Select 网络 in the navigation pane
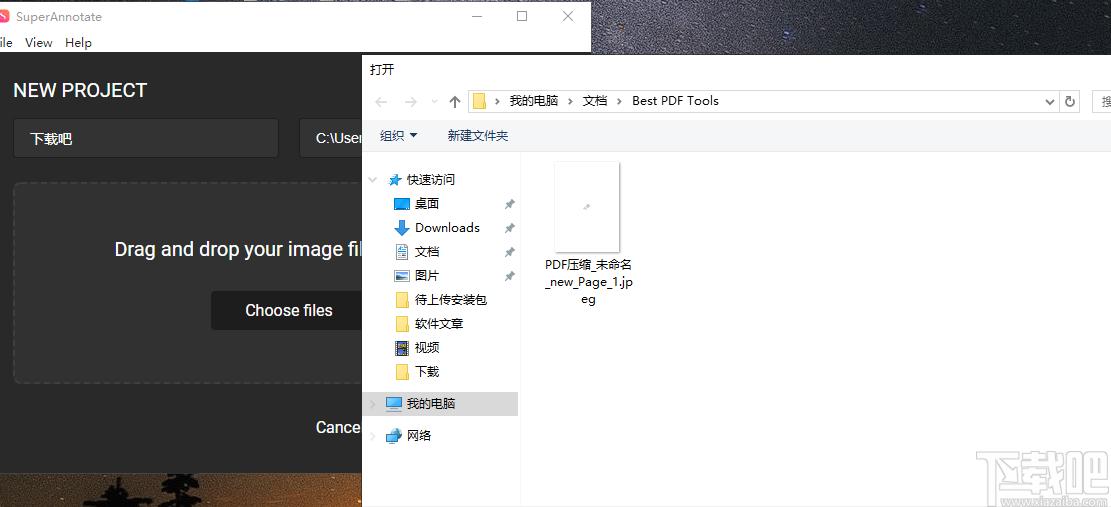Viewport: 1111px width, 507px height. click(x=419, y=435)
